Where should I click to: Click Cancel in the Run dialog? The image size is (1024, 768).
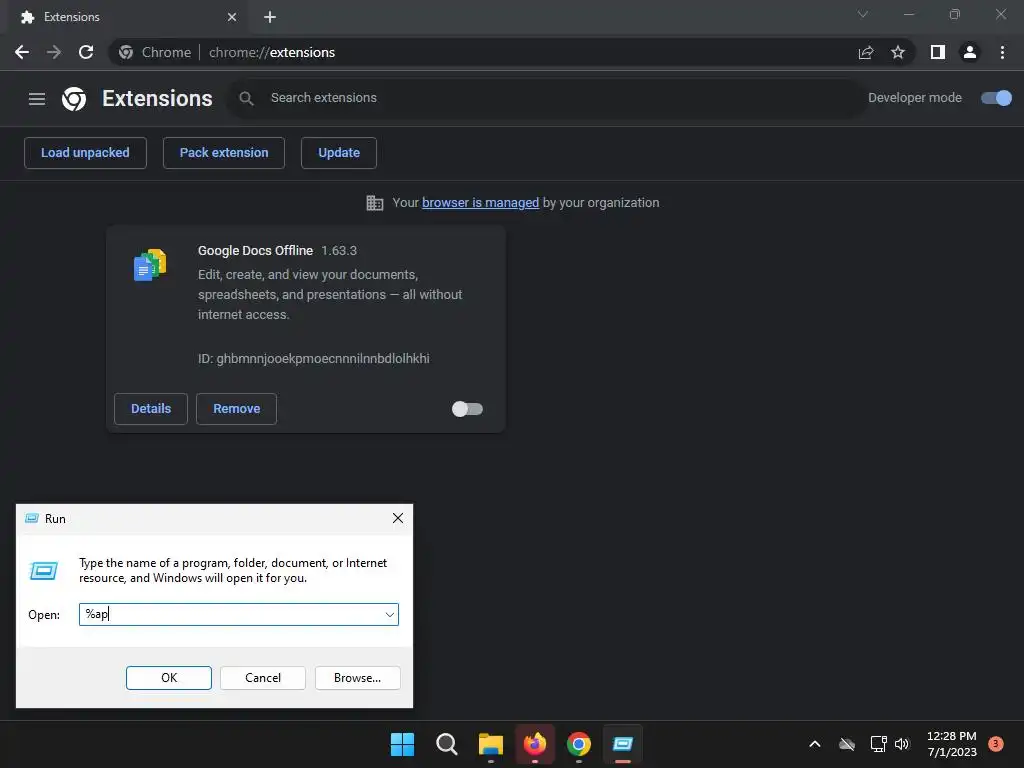(x=263, y=678)
